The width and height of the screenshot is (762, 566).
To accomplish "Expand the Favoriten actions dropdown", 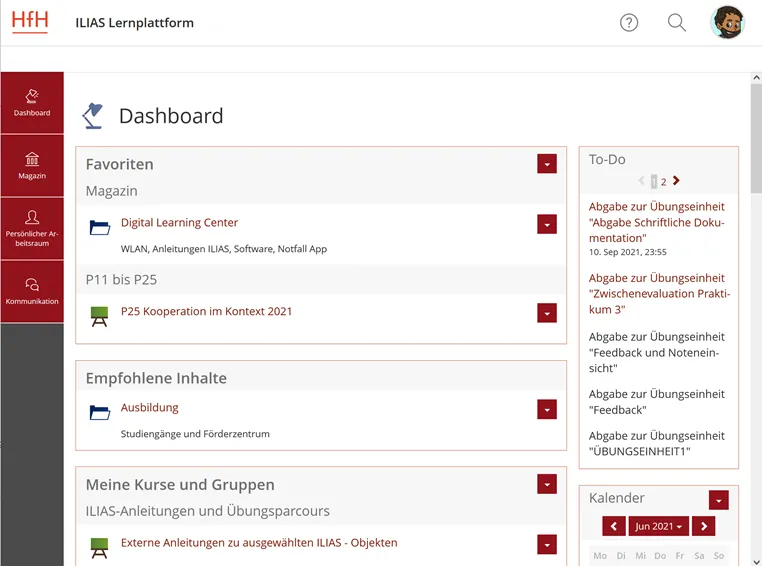I will (x=547, y=164).
